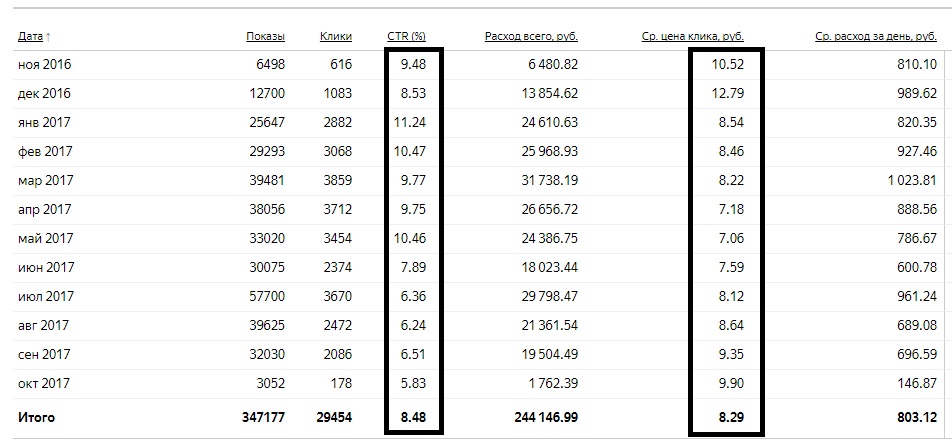This screenshot has width=952, height=445.
Task: Click the CTR (%) column header
Action: click(x=406, y=36)
